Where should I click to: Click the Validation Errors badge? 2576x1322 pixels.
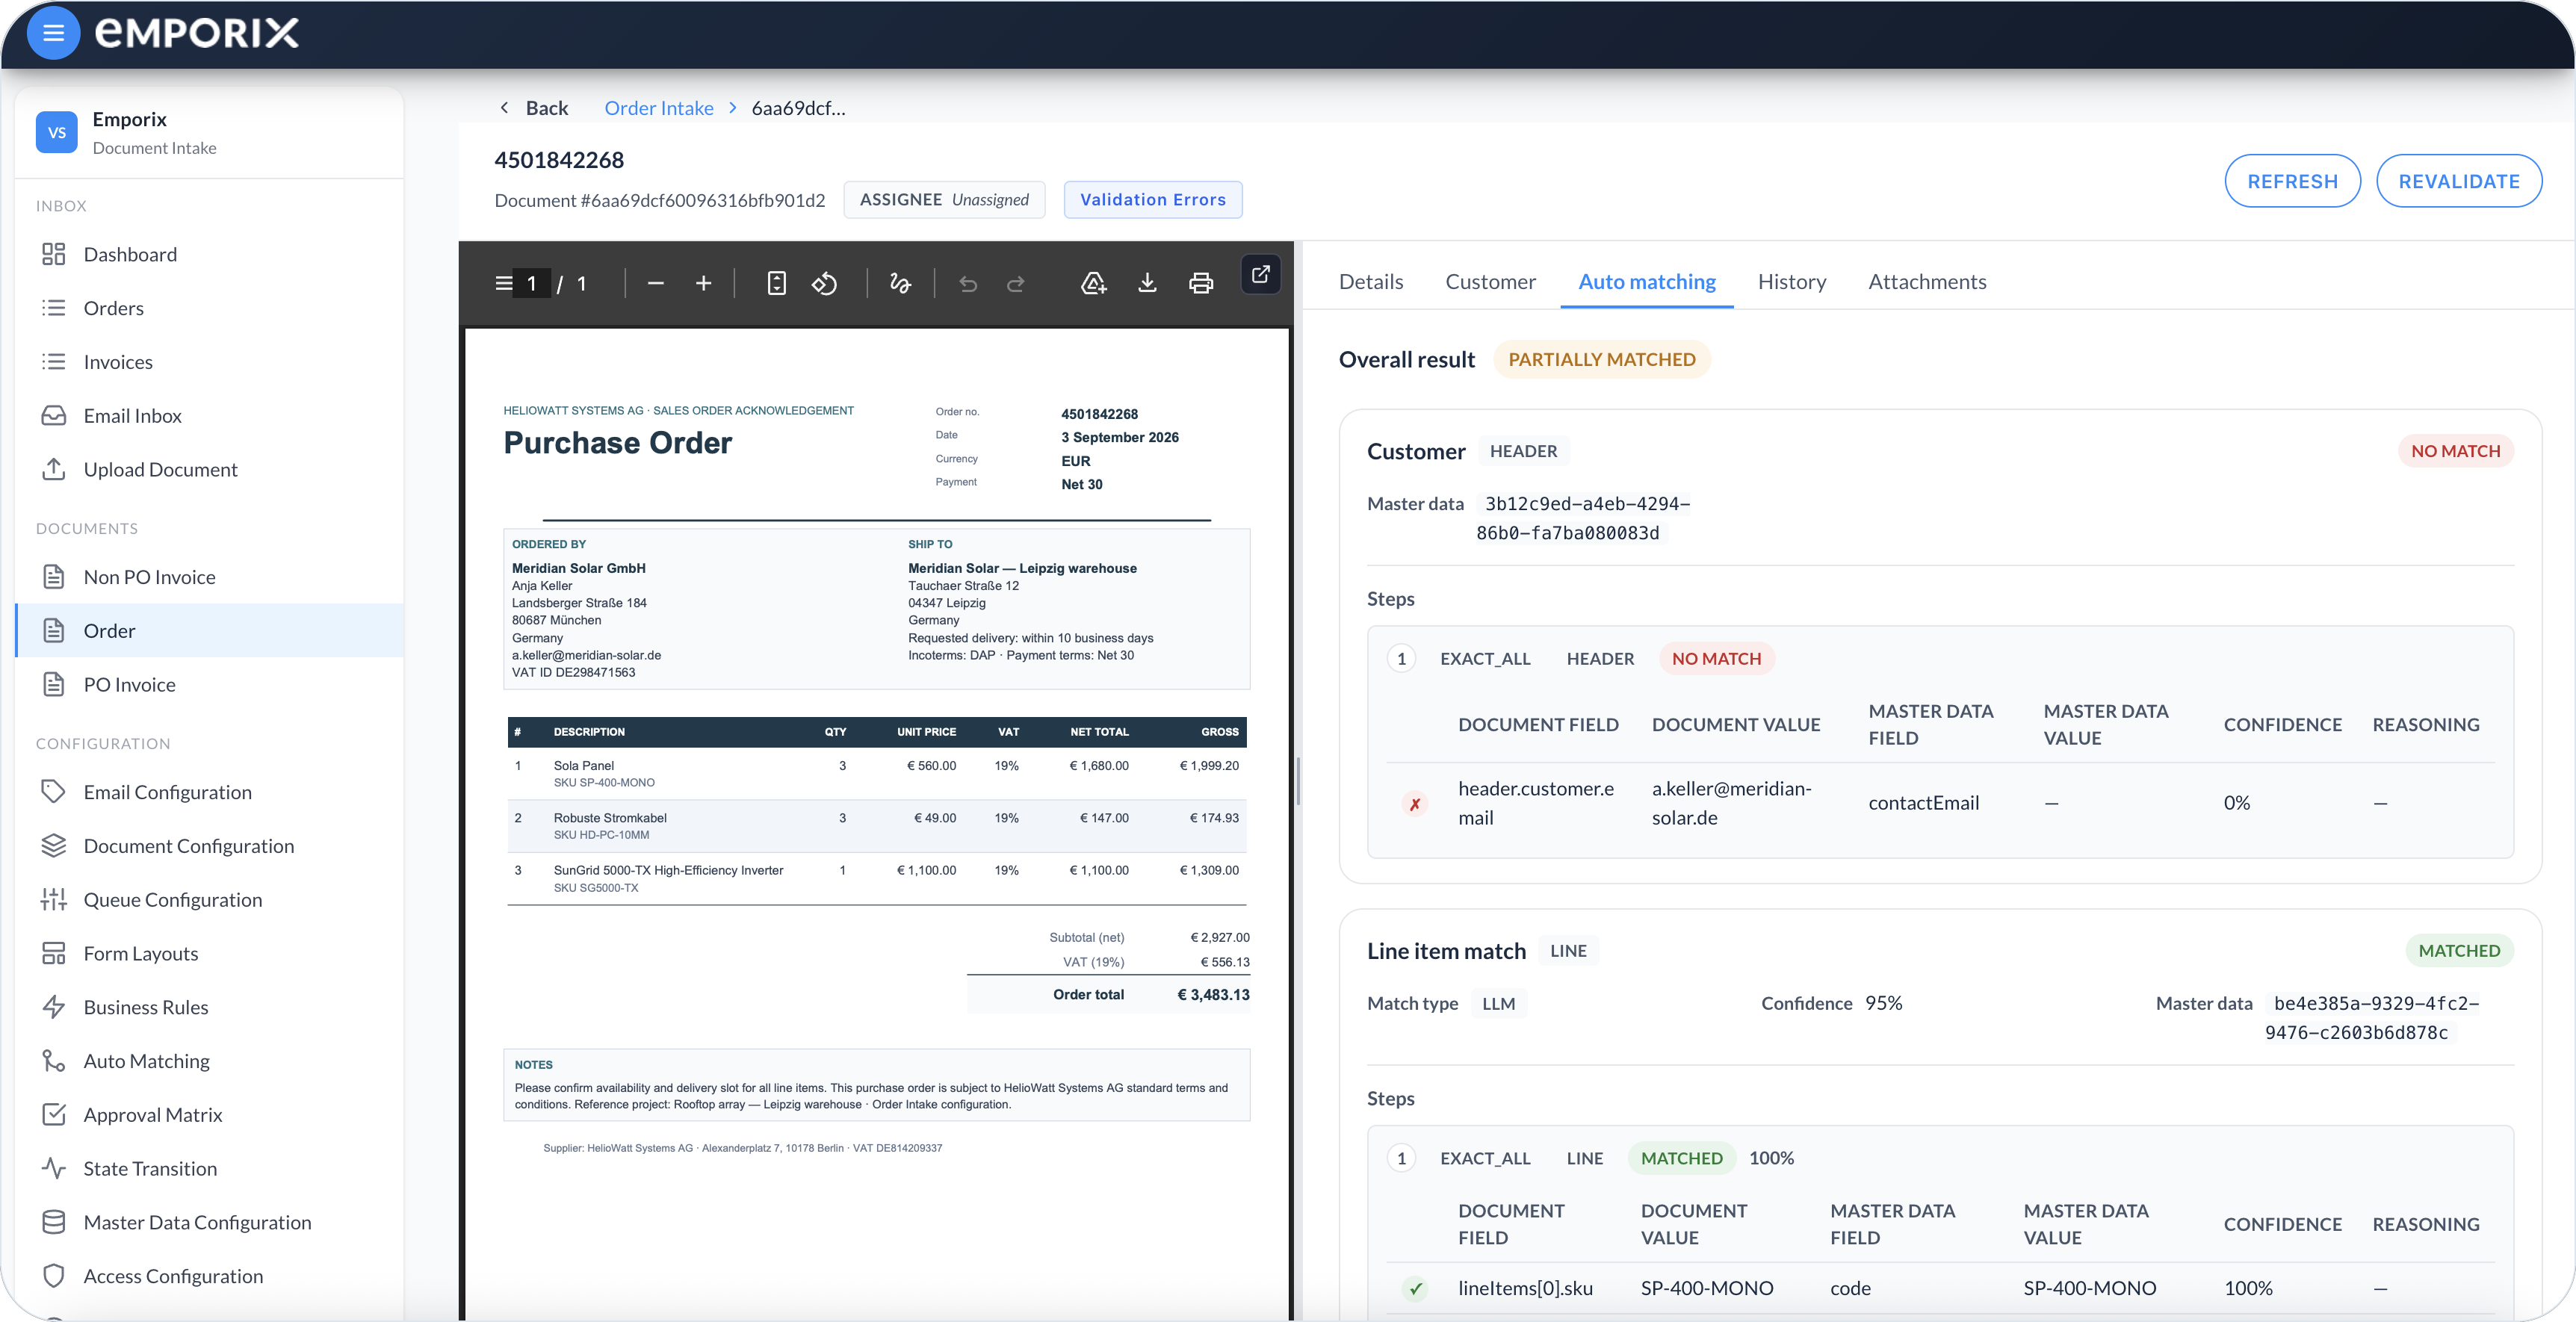tap(1152, 200)
